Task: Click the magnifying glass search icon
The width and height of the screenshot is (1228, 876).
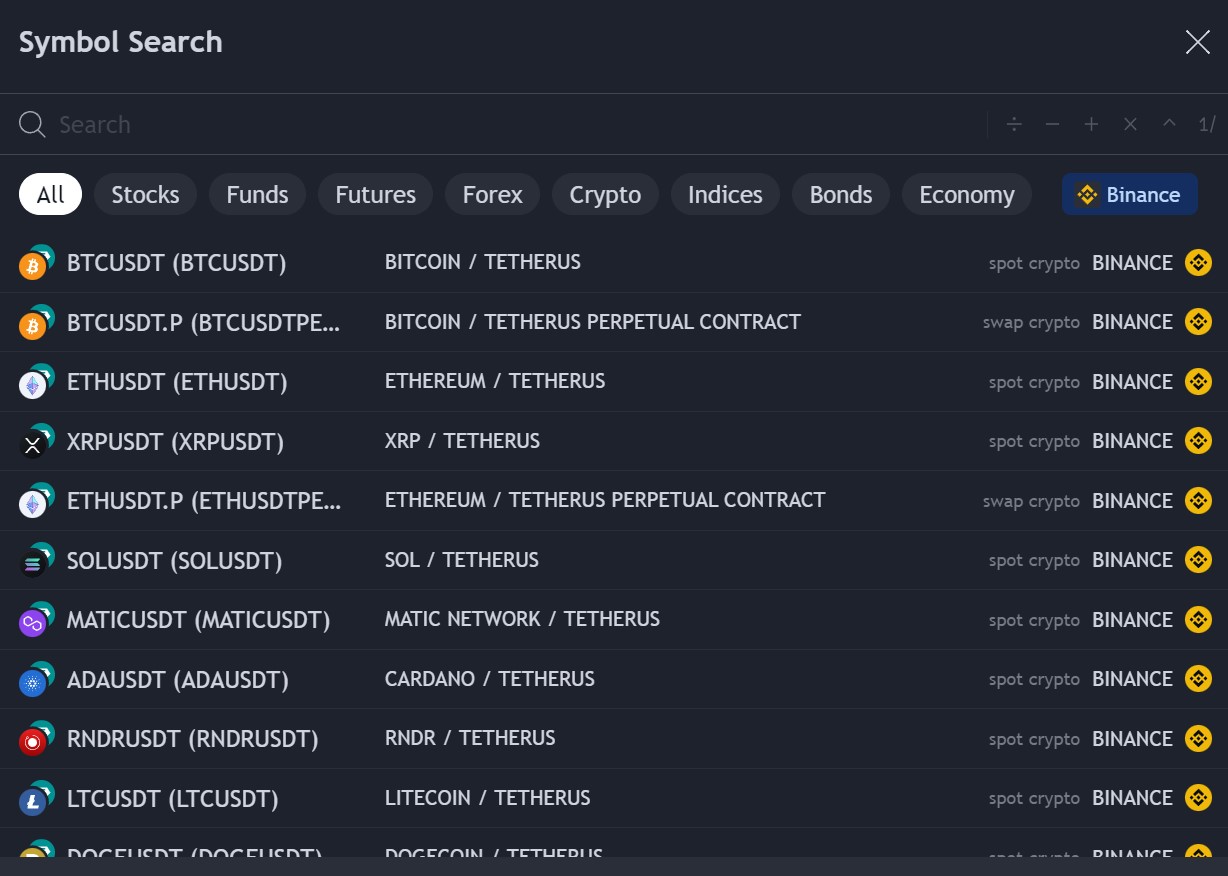Action: click(x=30, y=124)
